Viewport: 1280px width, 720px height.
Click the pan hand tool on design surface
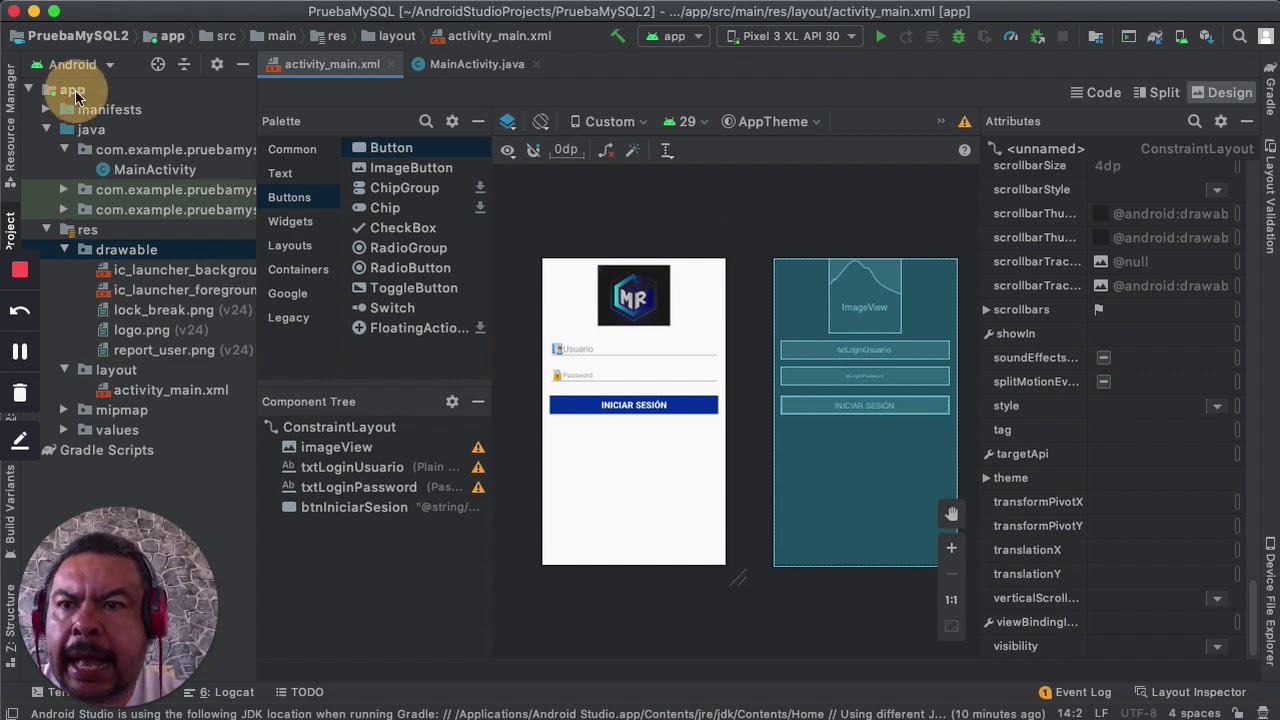coord(951,514)
